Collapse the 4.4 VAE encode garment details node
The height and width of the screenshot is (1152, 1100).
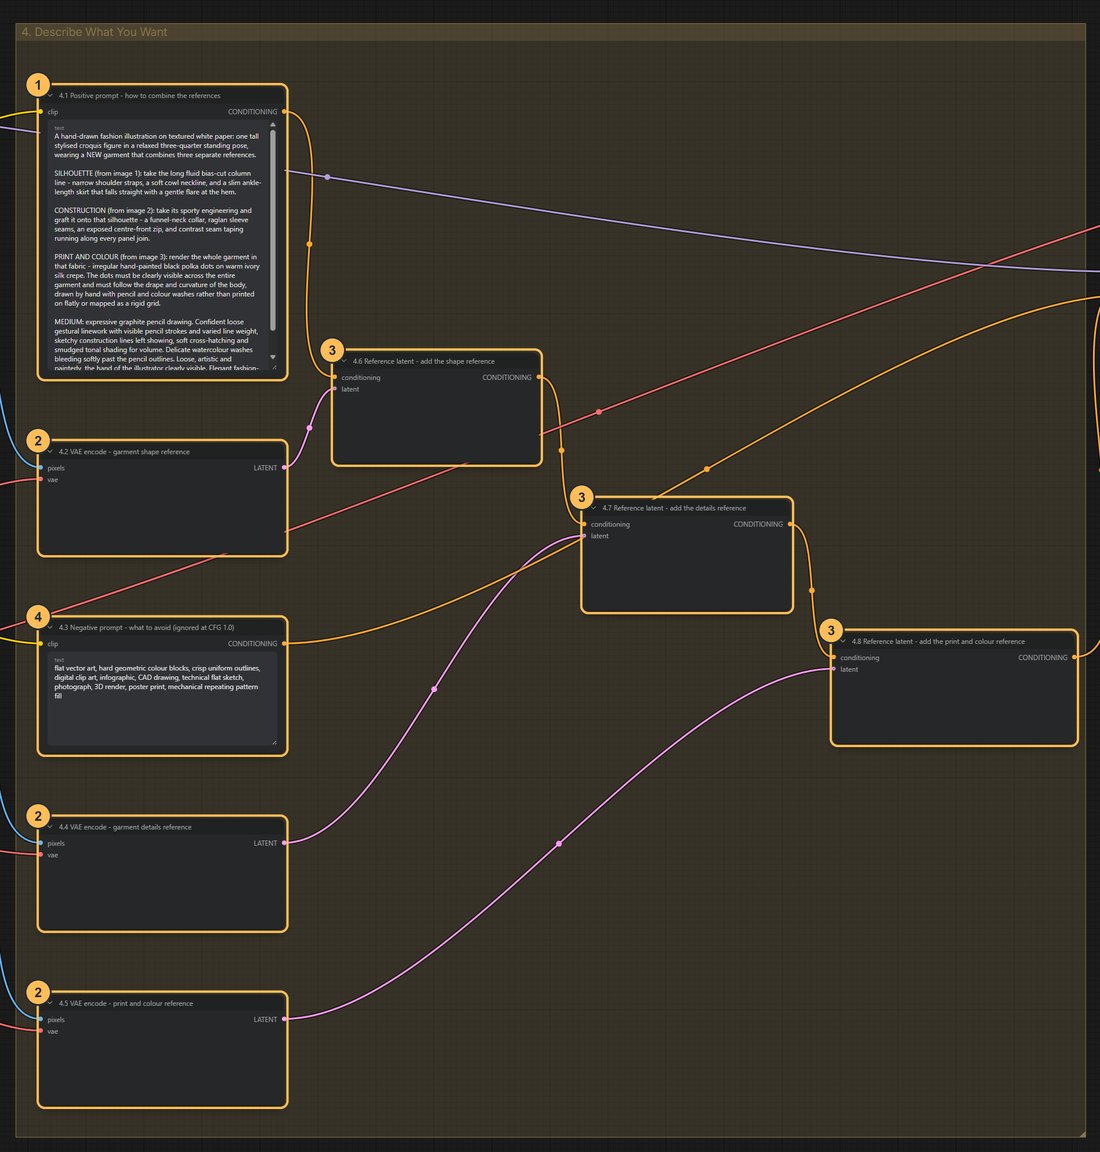(x=51, y=827)
